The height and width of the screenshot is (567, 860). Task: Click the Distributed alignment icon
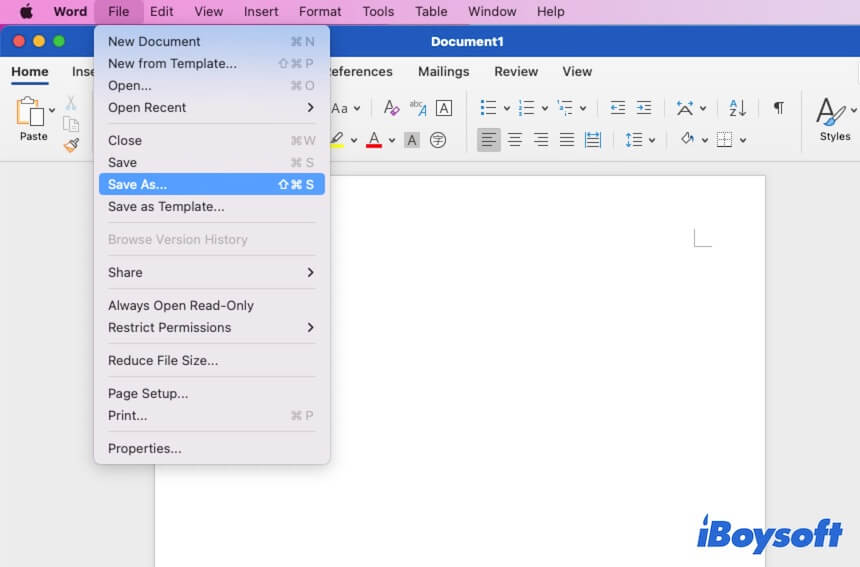pos(593,140)
